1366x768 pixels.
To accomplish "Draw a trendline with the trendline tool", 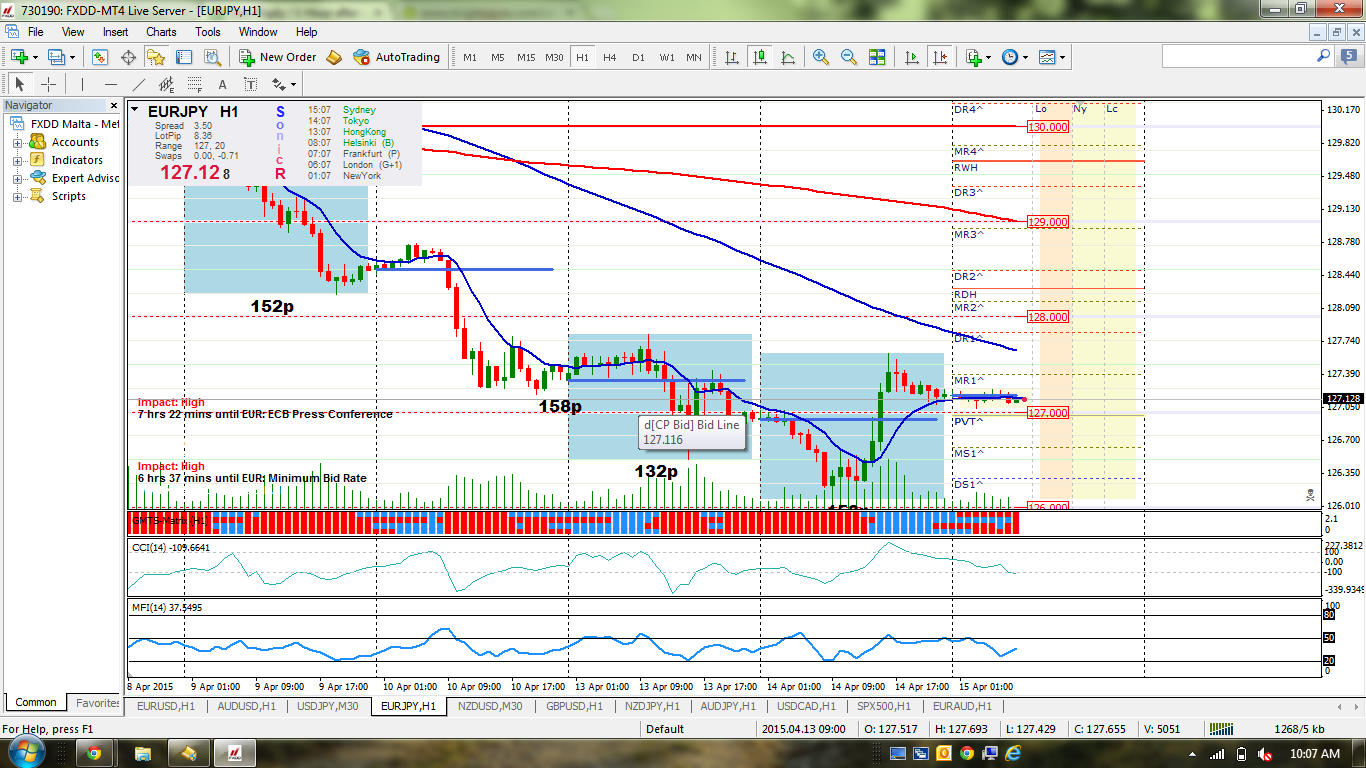I will click(138, 84).
